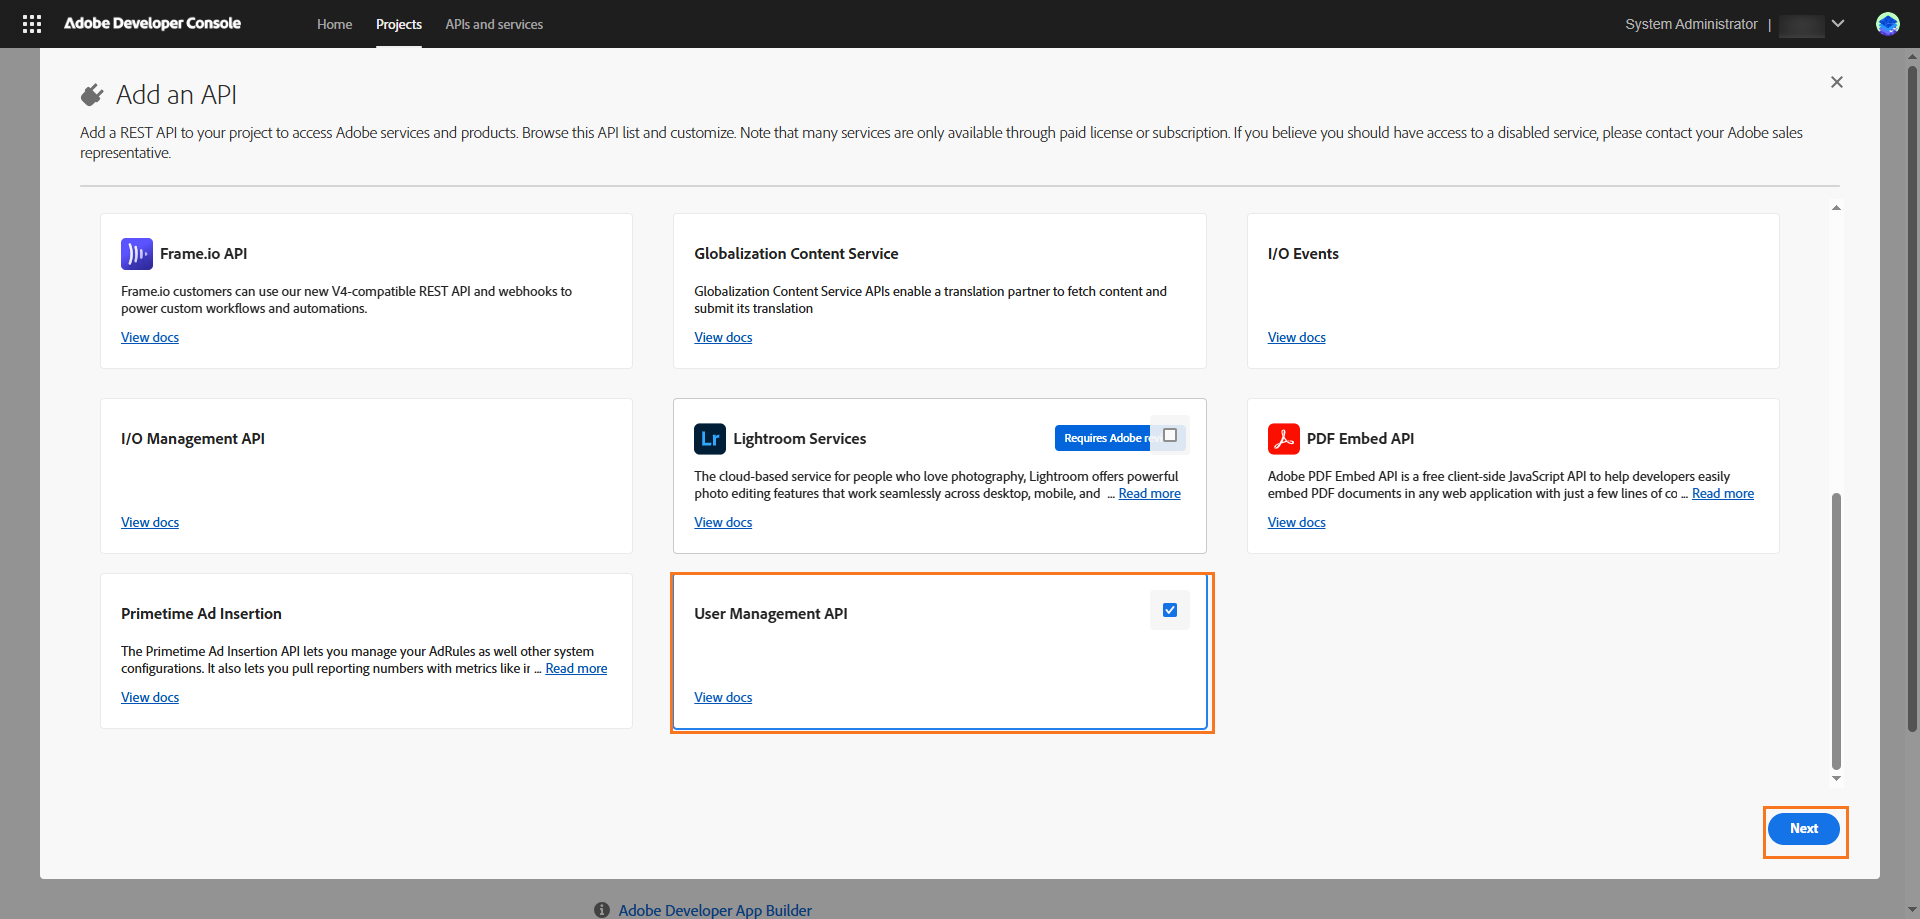Select the I/O Events card title
Screen dimensions: 1920x919
click(1303, 254)
